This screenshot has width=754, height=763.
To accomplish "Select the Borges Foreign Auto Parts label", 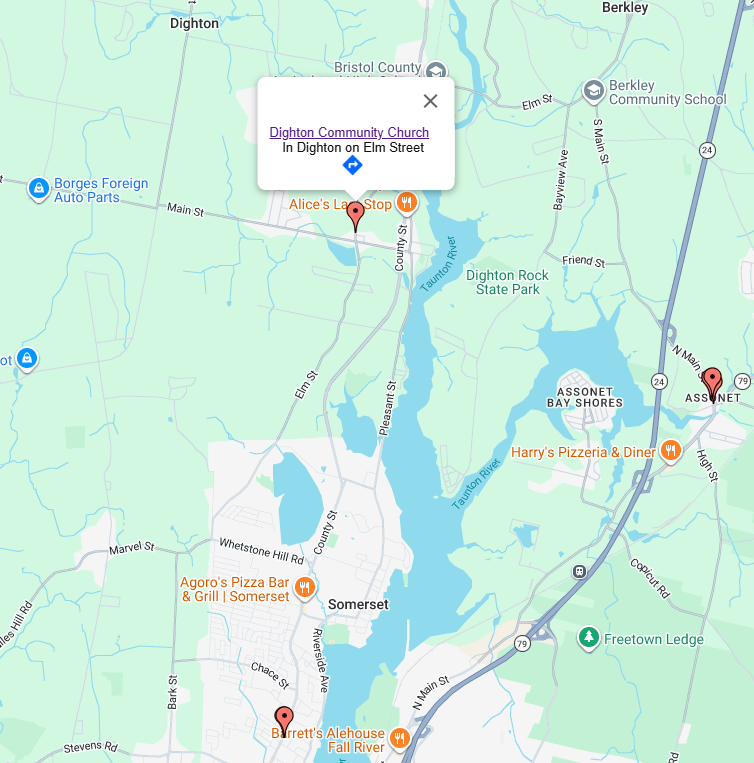I will tap(101, 190).
